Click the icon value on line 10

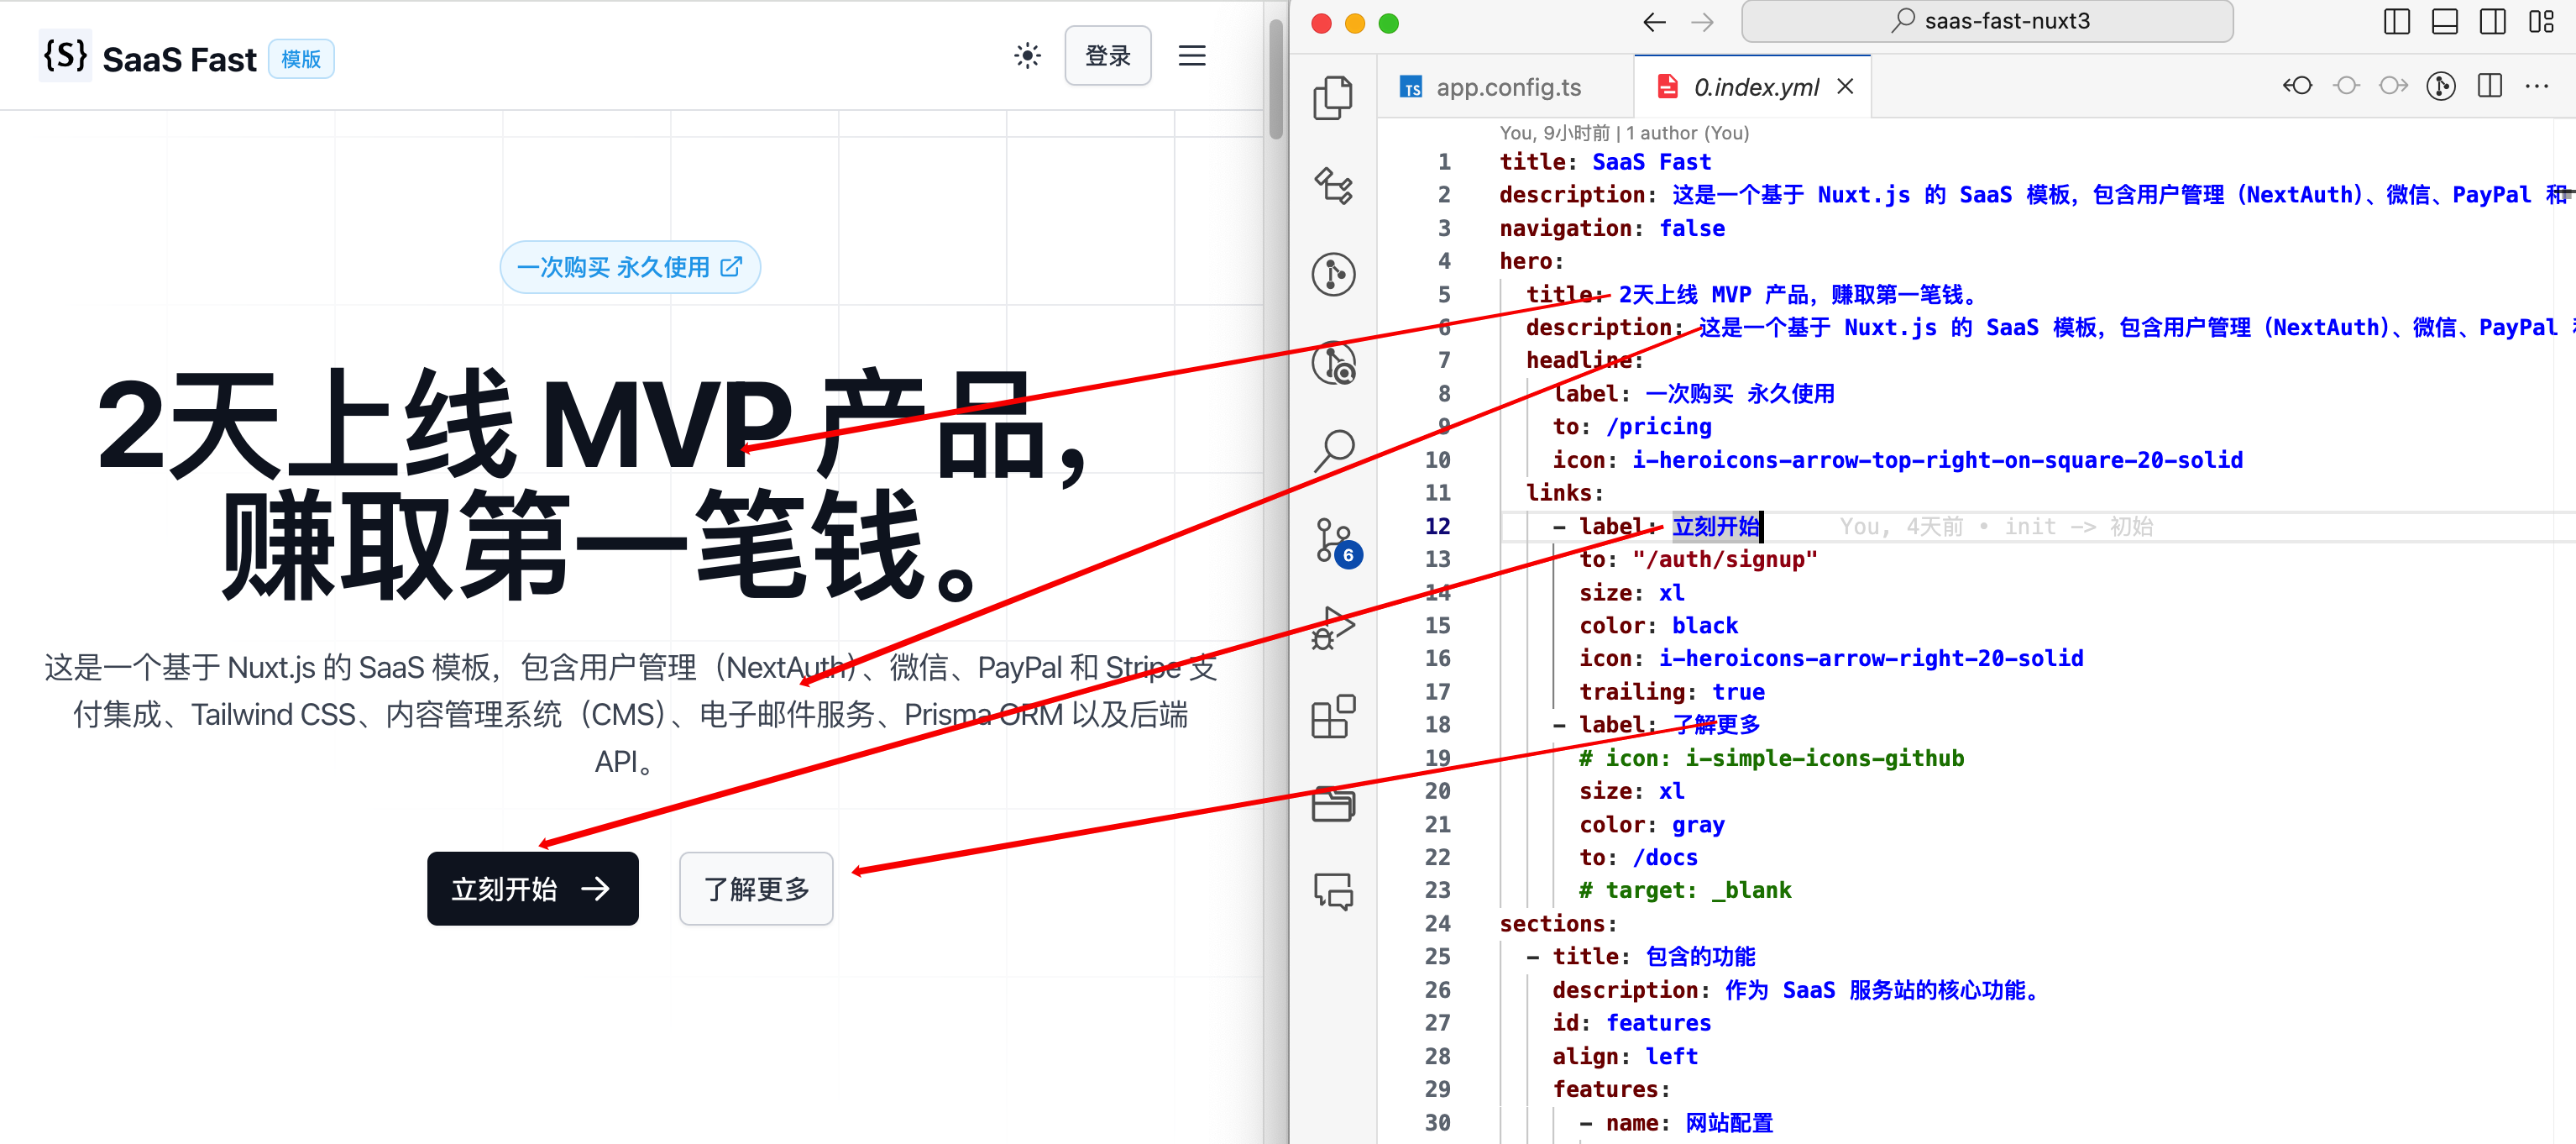tap(1937, 460)
